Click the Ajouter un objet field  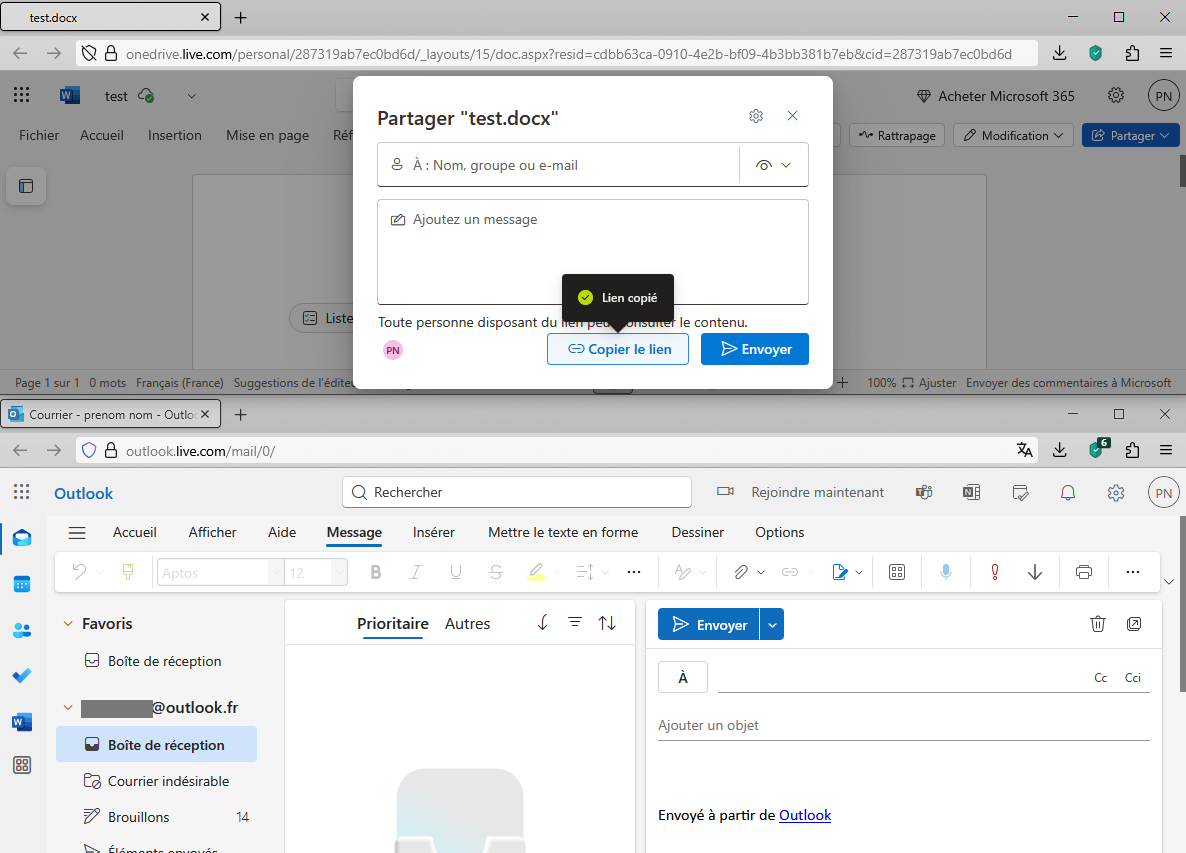[904, 725]
